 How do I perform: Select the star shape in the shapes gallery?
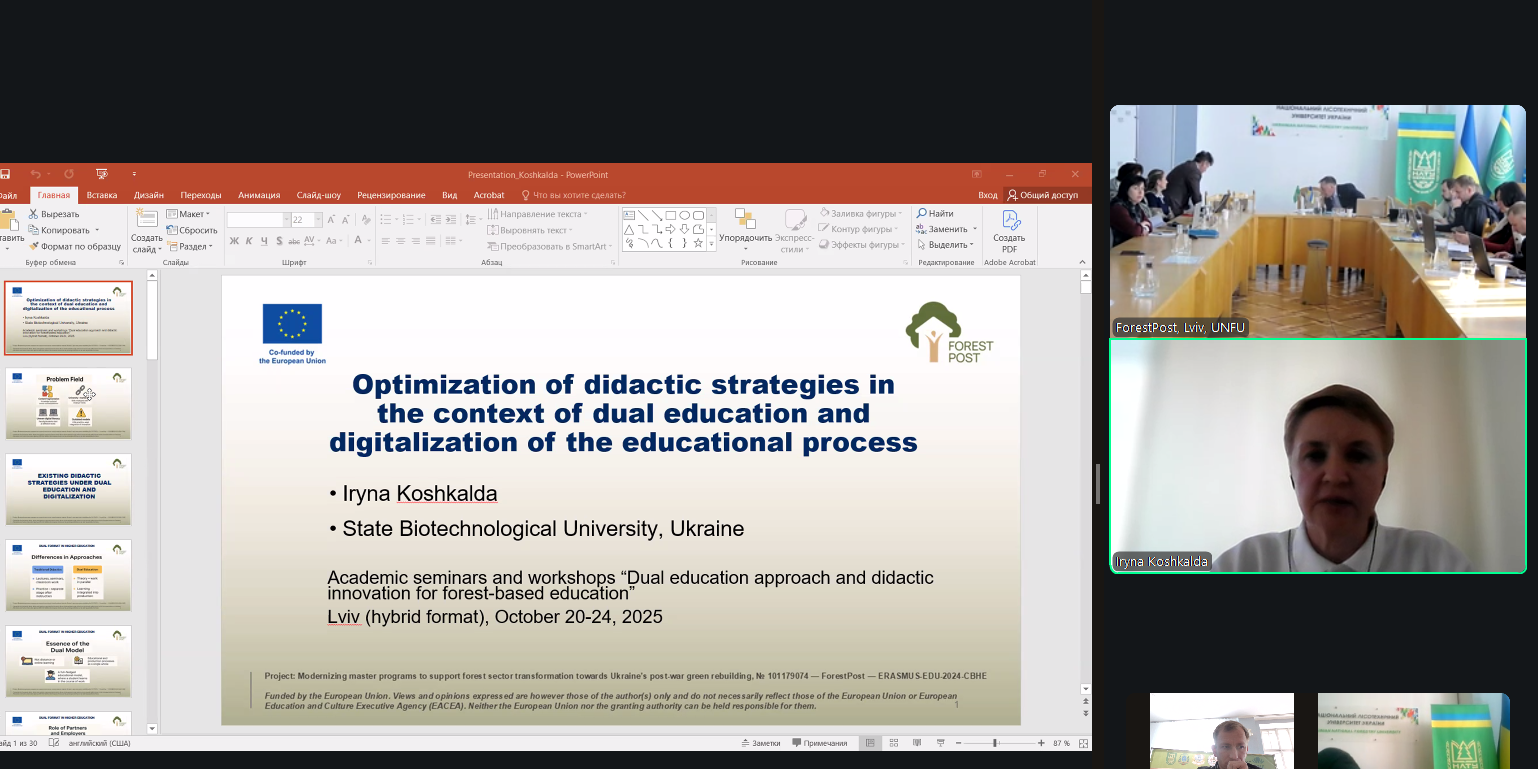698,243
